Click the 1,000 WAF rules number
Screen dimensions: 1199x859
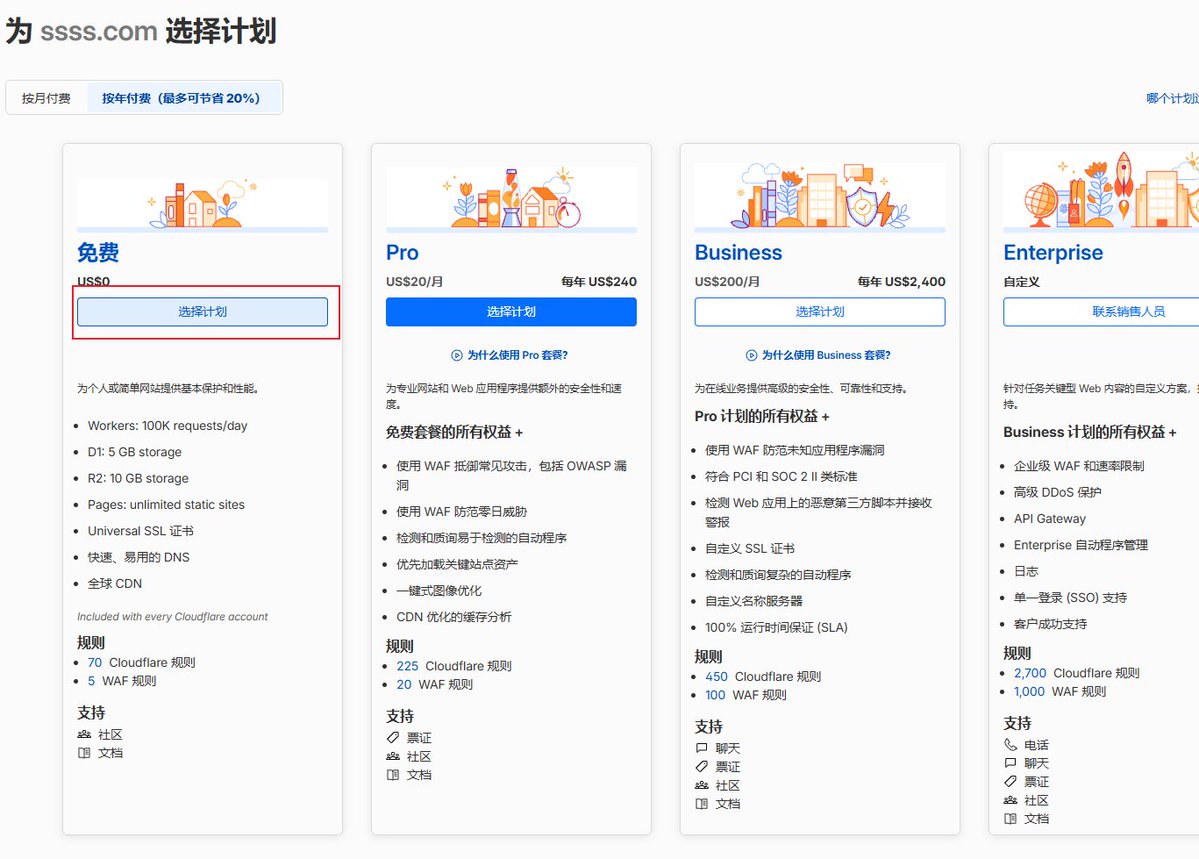point(1029,691)
